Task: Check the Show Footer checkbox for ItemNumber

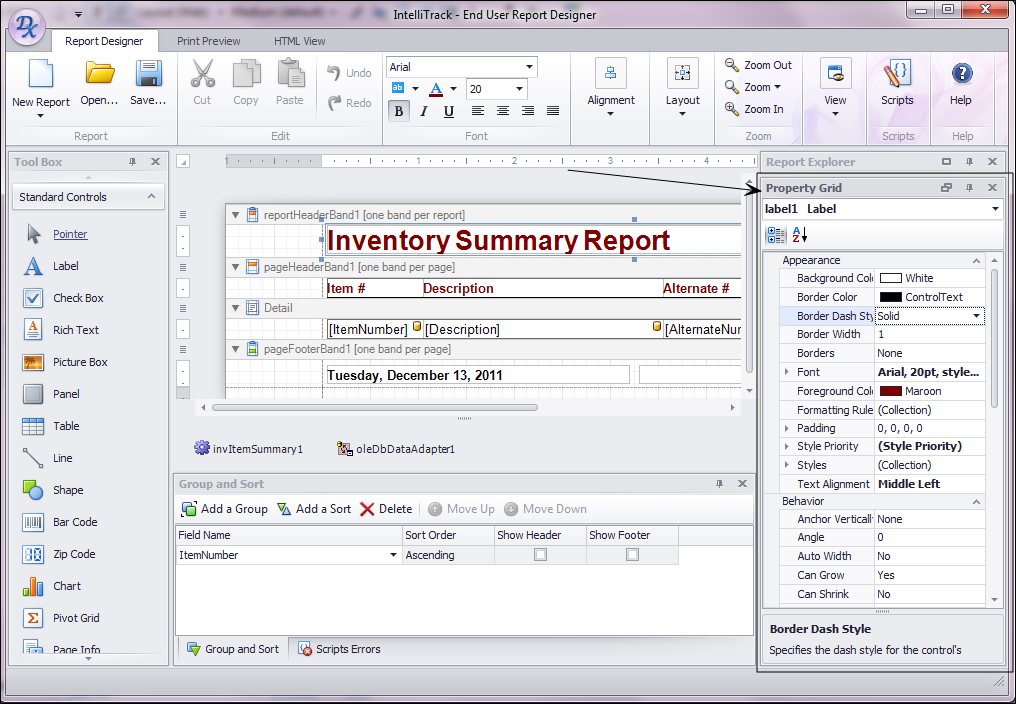Action: click(632, 555)
